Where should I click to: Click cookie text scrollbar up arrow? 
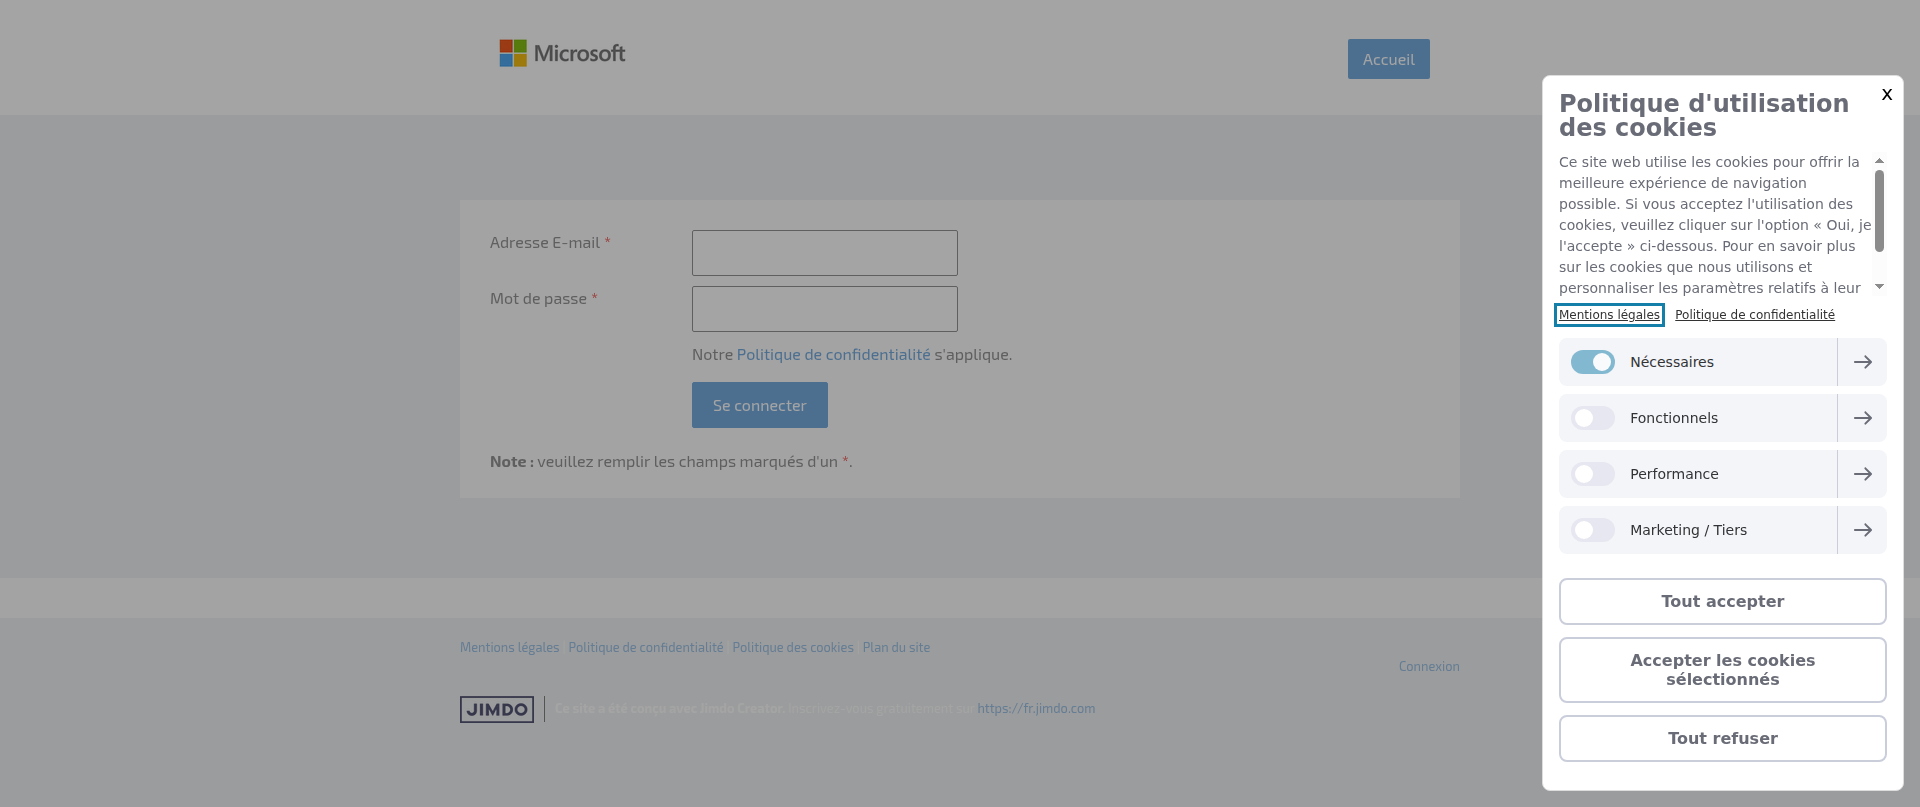pyautogui.click(x=1879, y=161)
